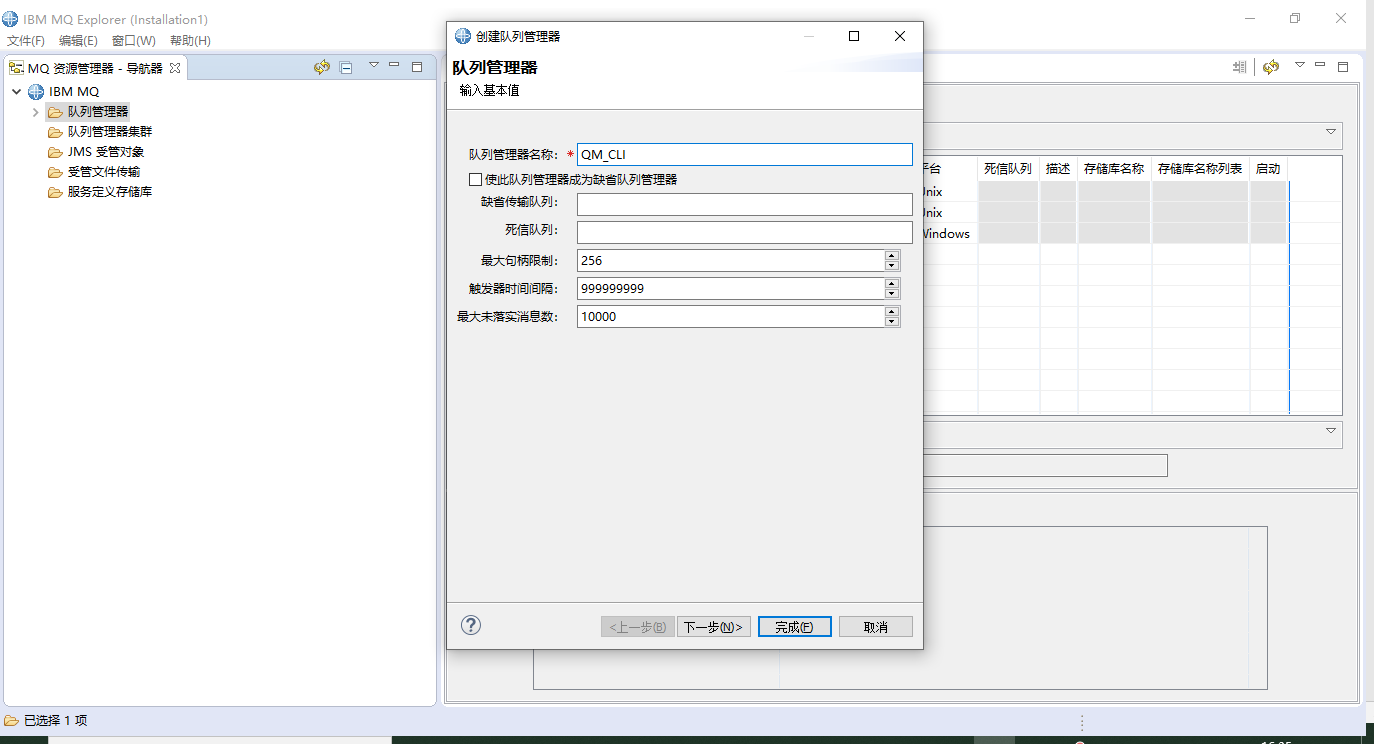Click the up stepper of 最大句柄限制
1374x744 pixels.
pyautogui.click(x=891, y=255)
